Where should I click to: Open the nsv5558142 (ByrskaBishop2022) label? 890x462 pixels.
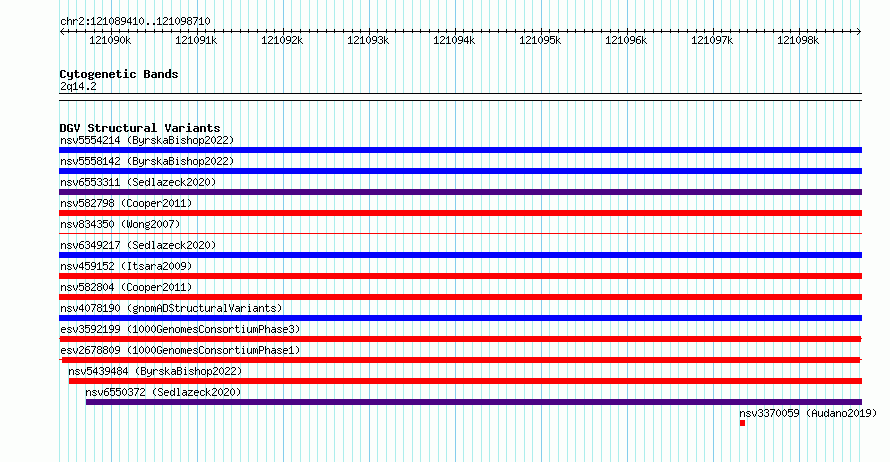[x=147, y=161]
